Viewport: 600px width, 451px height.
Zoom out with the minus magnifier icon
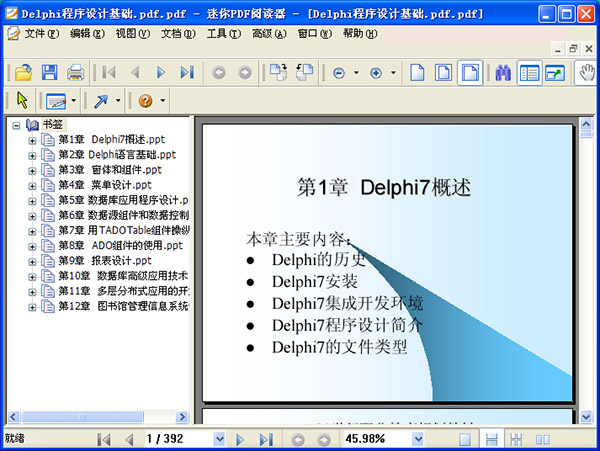(339, 73)
